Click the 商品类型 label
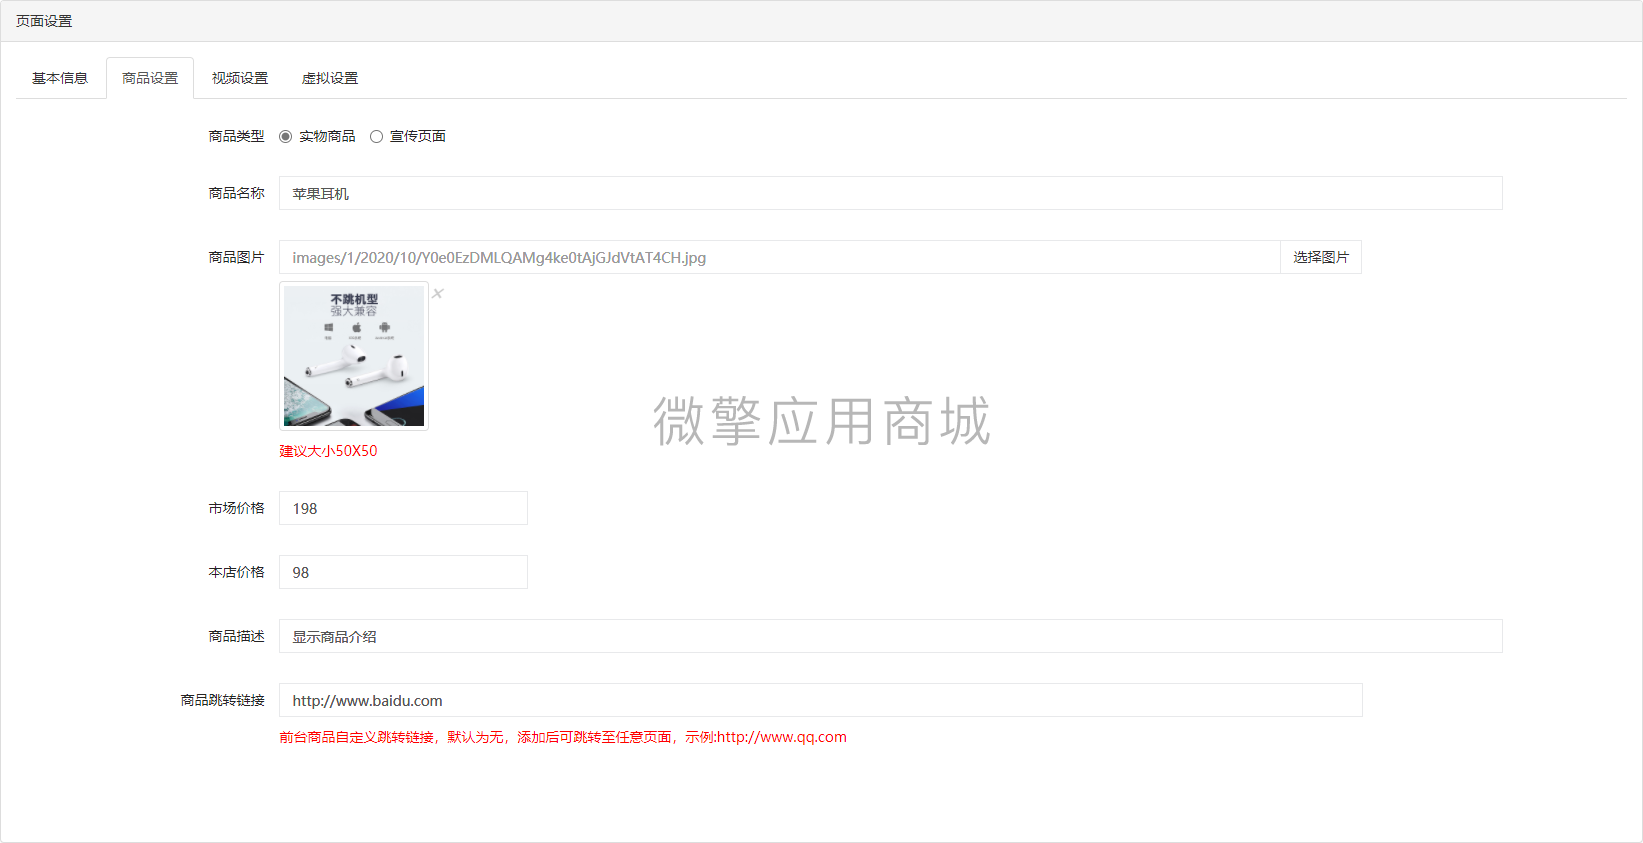Screen dimensions: 1643x843 click(236, 136)
